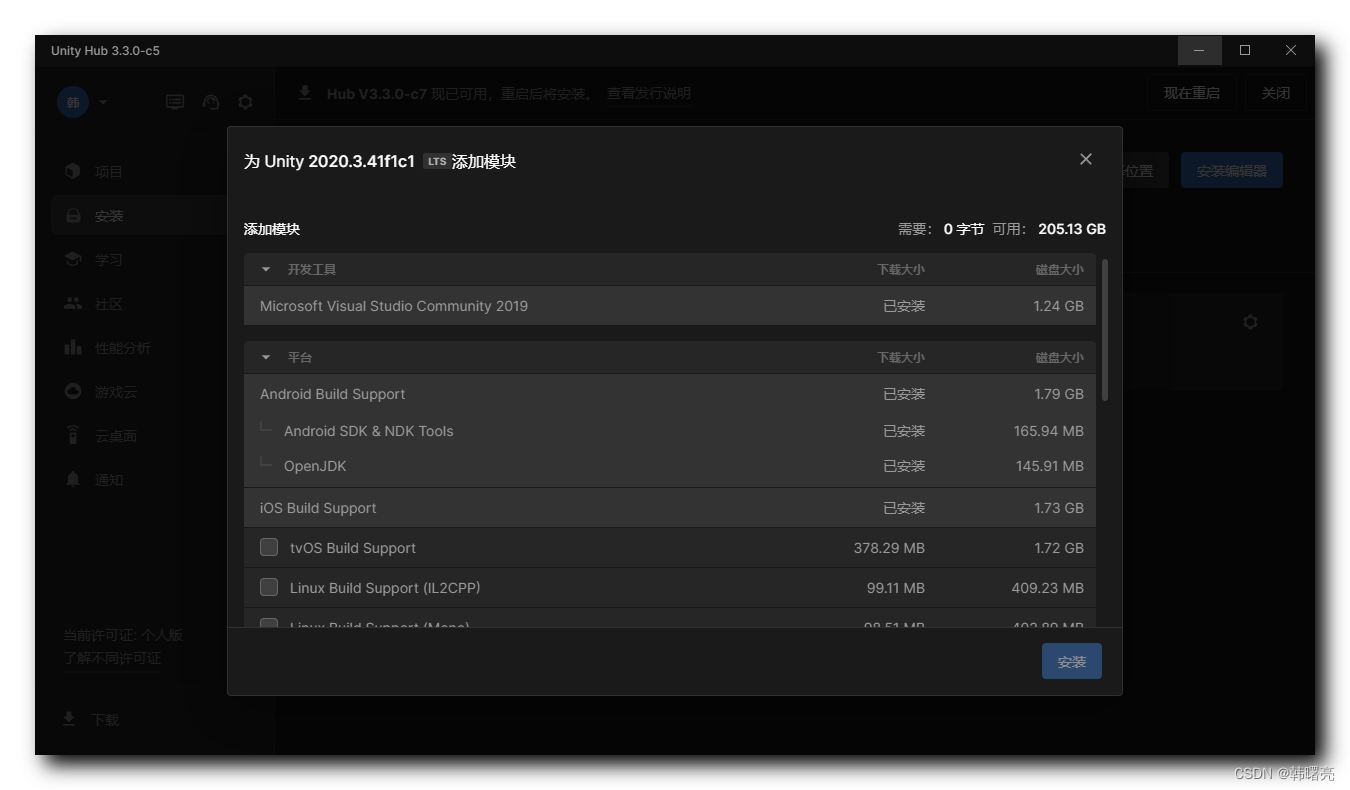Select the iOS Build Support row
The height and width of the screenshot is (790, 1350).
tap(670, 508)
